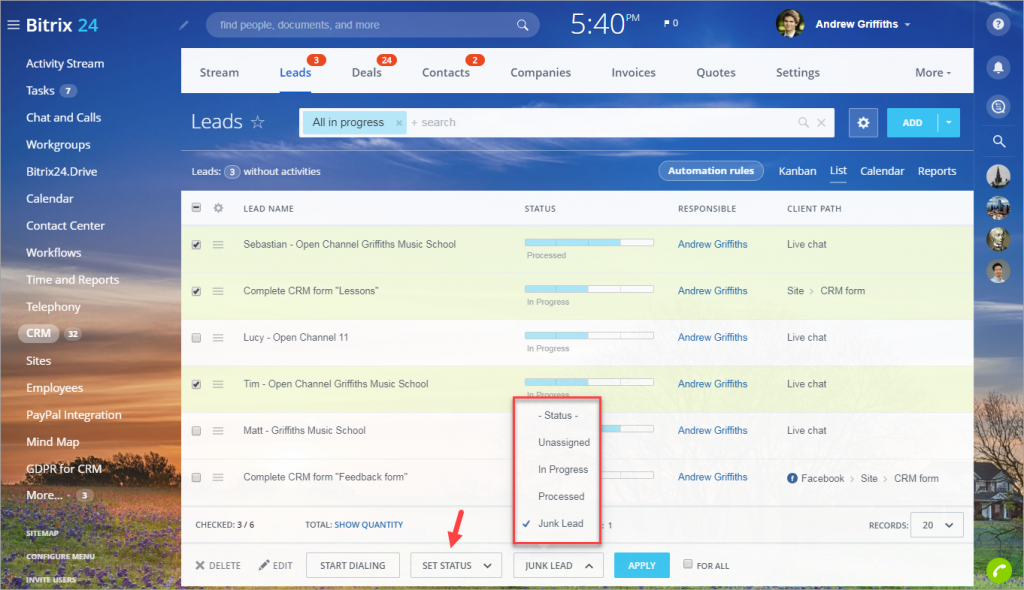The image size is (1024, 590).
Task: Click the pencil edit icon near logo
Action: click(x=184, y=25)
